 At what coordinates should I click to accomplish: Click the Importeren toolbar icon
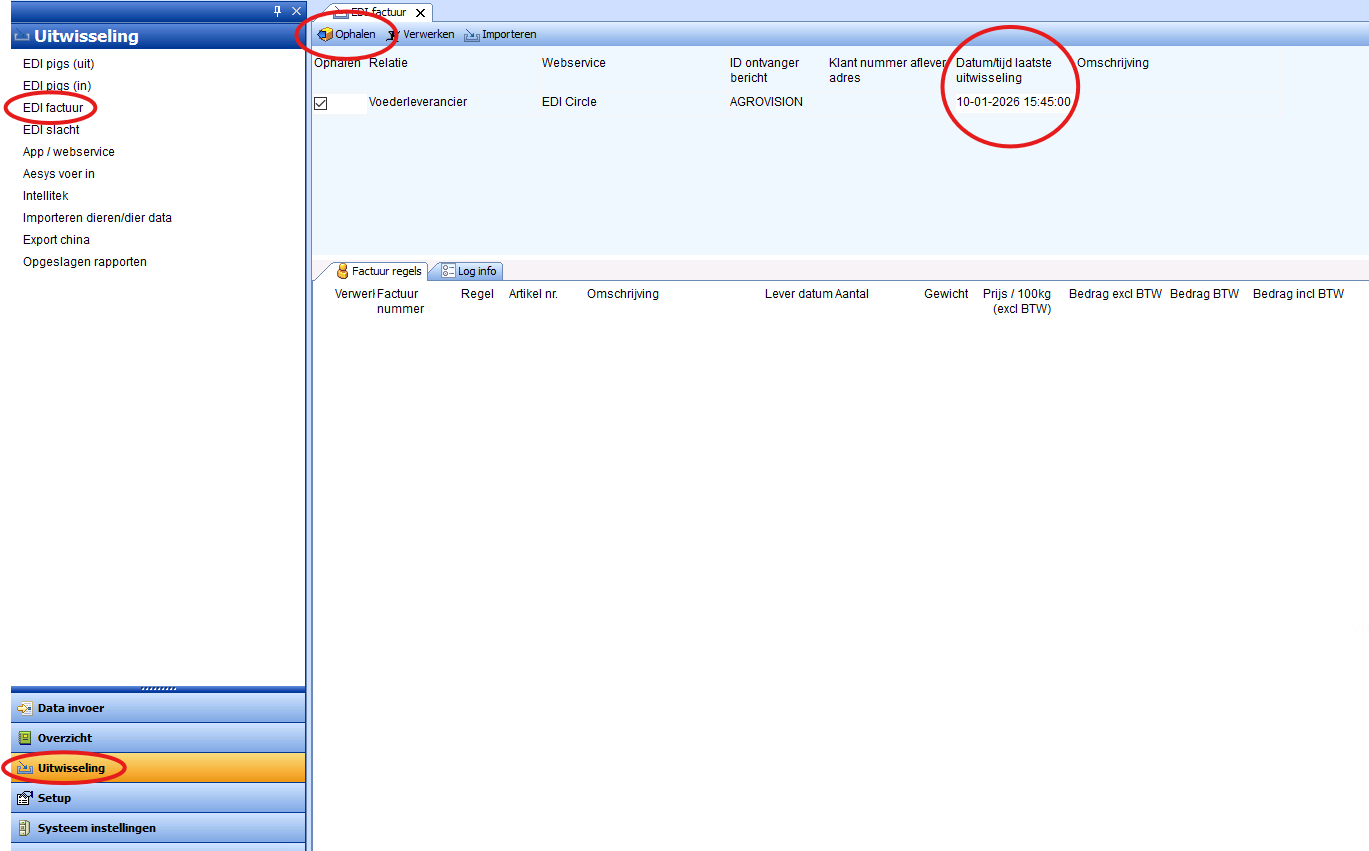[472, 34]
